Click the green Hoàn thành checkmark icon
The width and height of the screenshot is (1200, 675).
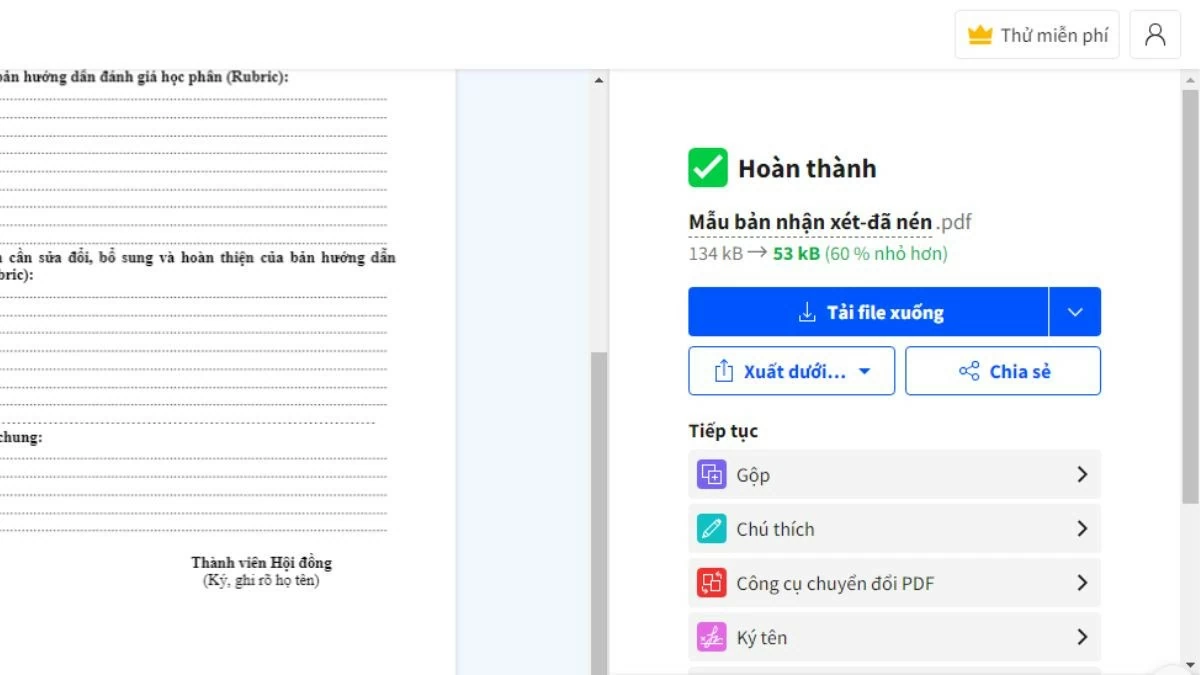click(706, 167)
